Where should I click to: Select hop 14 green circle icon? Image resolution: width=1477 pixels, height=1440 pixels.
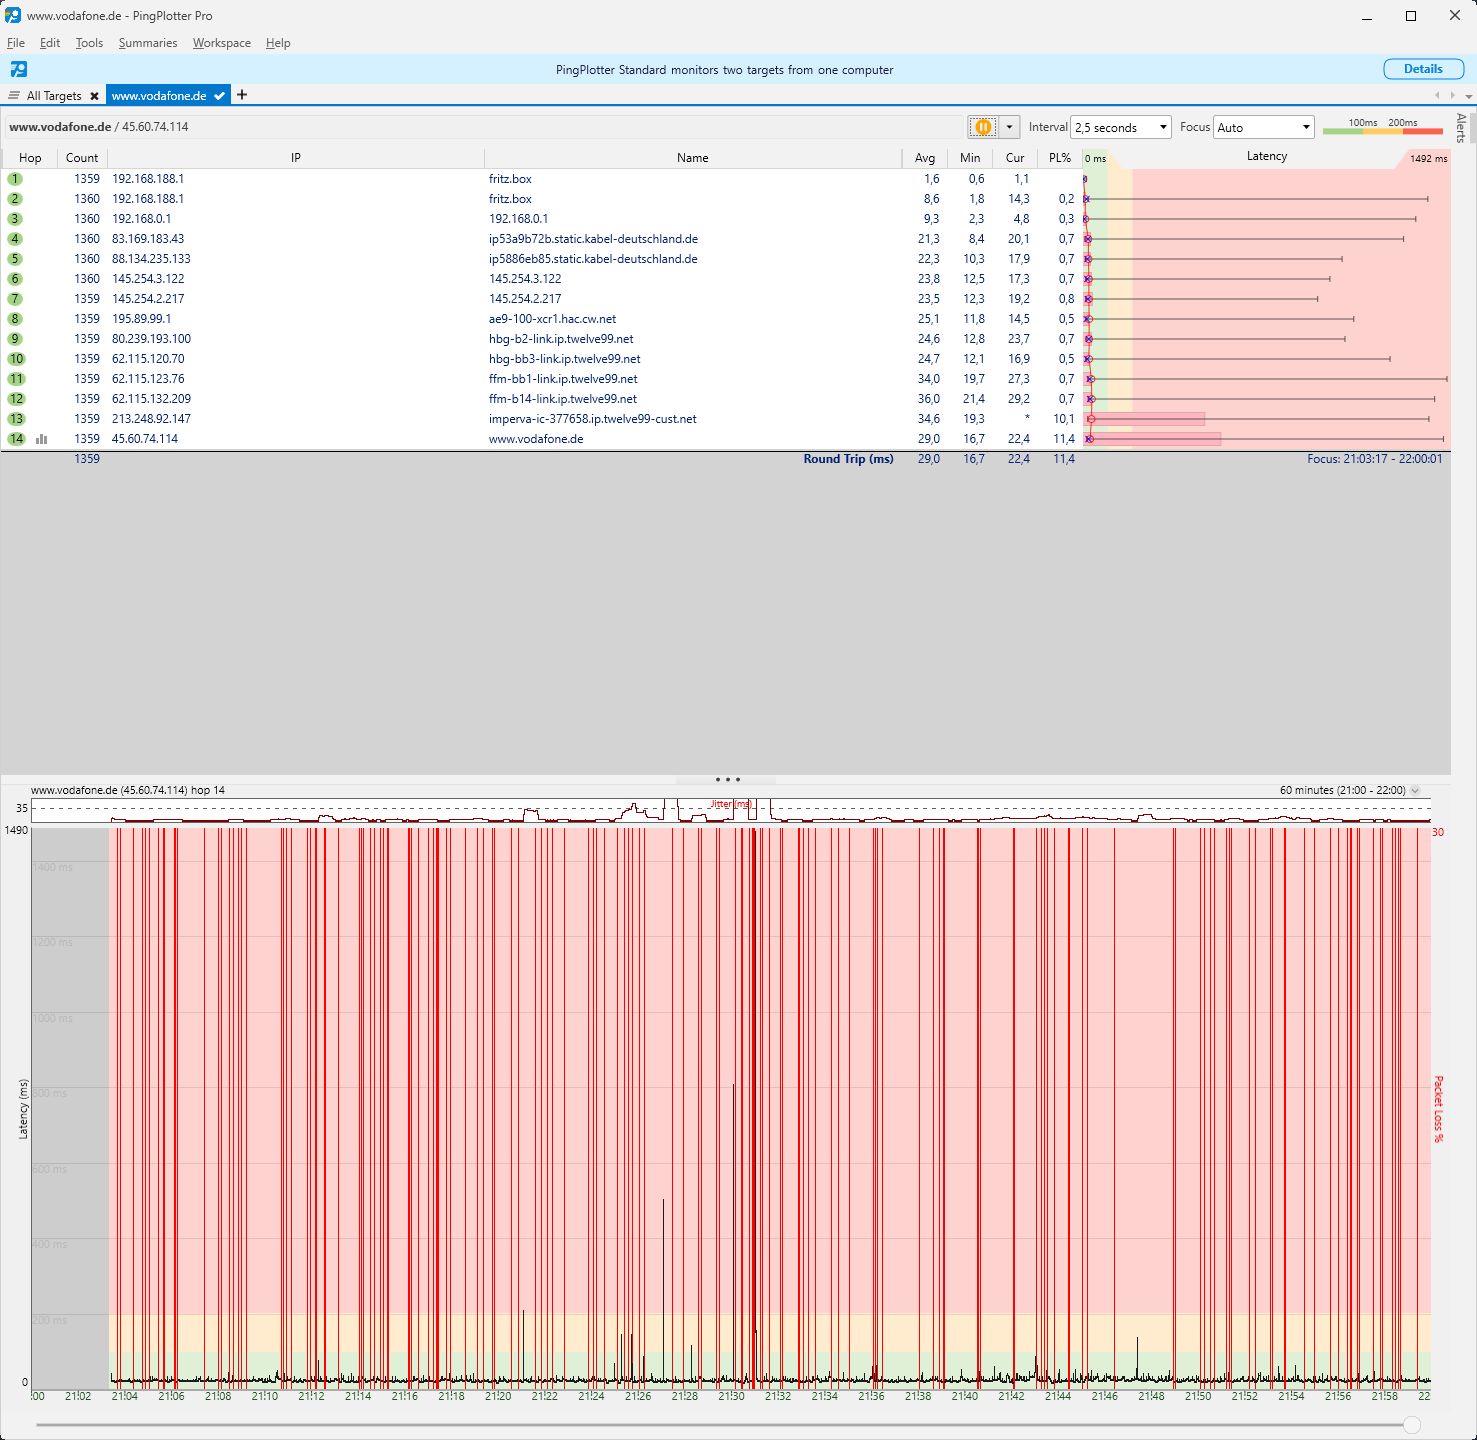click(16, 439)
